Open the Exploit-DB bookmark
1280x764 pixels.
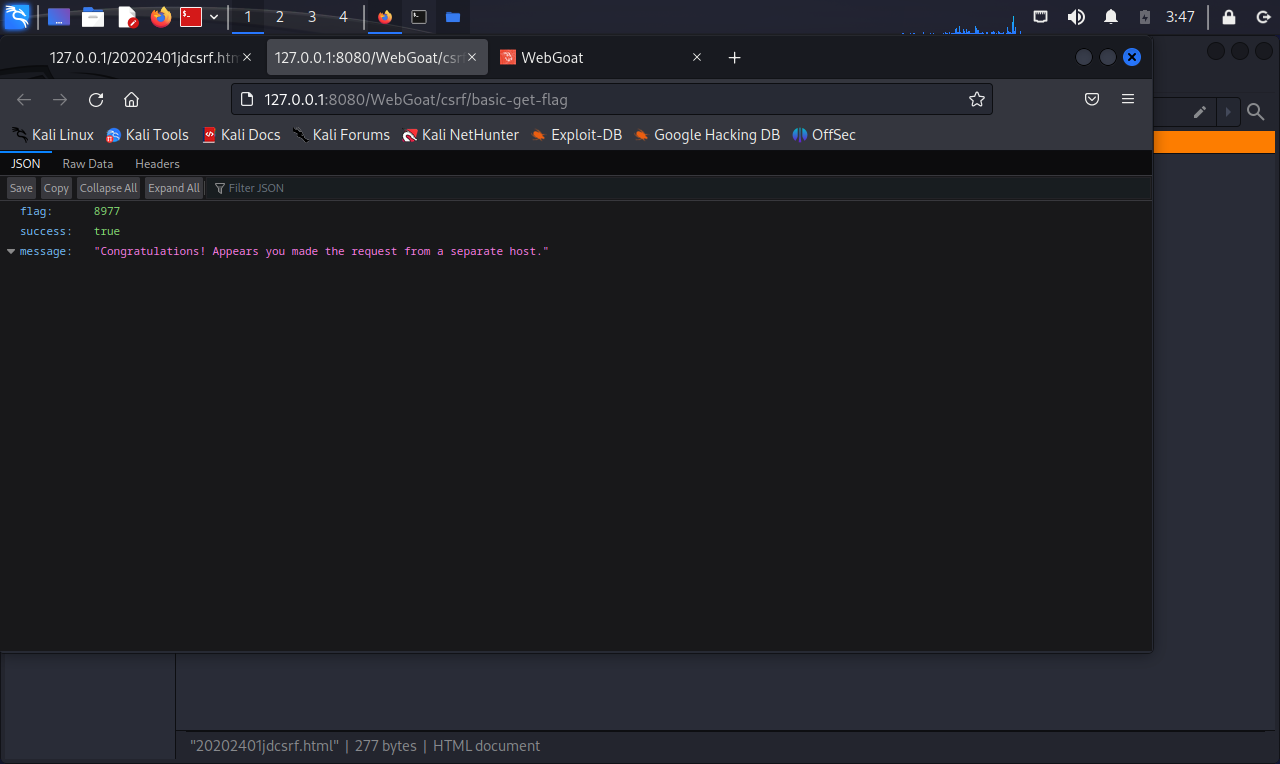576,135
